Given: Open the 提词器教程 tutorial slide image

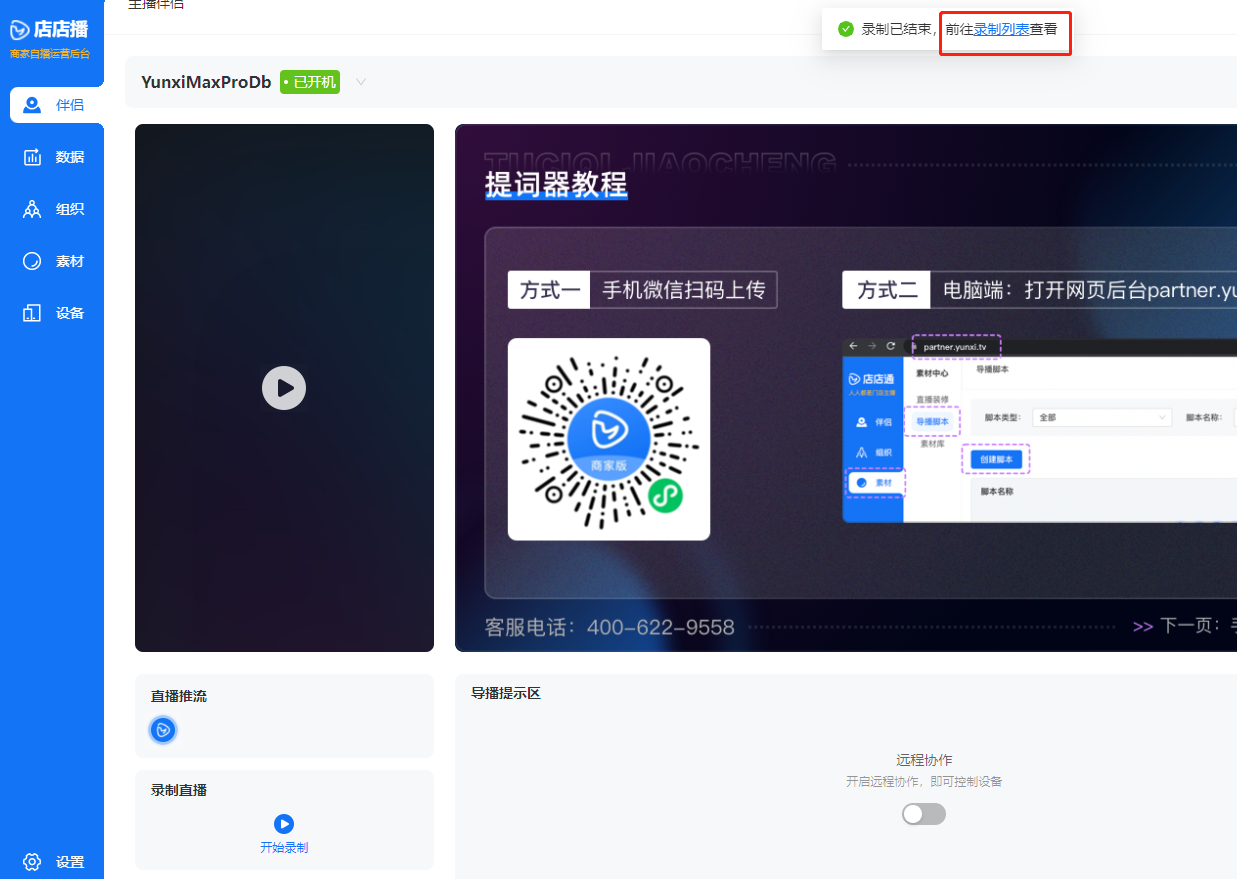Looking at the screenshot, I should pyautogui.click(x=846, y=388).
